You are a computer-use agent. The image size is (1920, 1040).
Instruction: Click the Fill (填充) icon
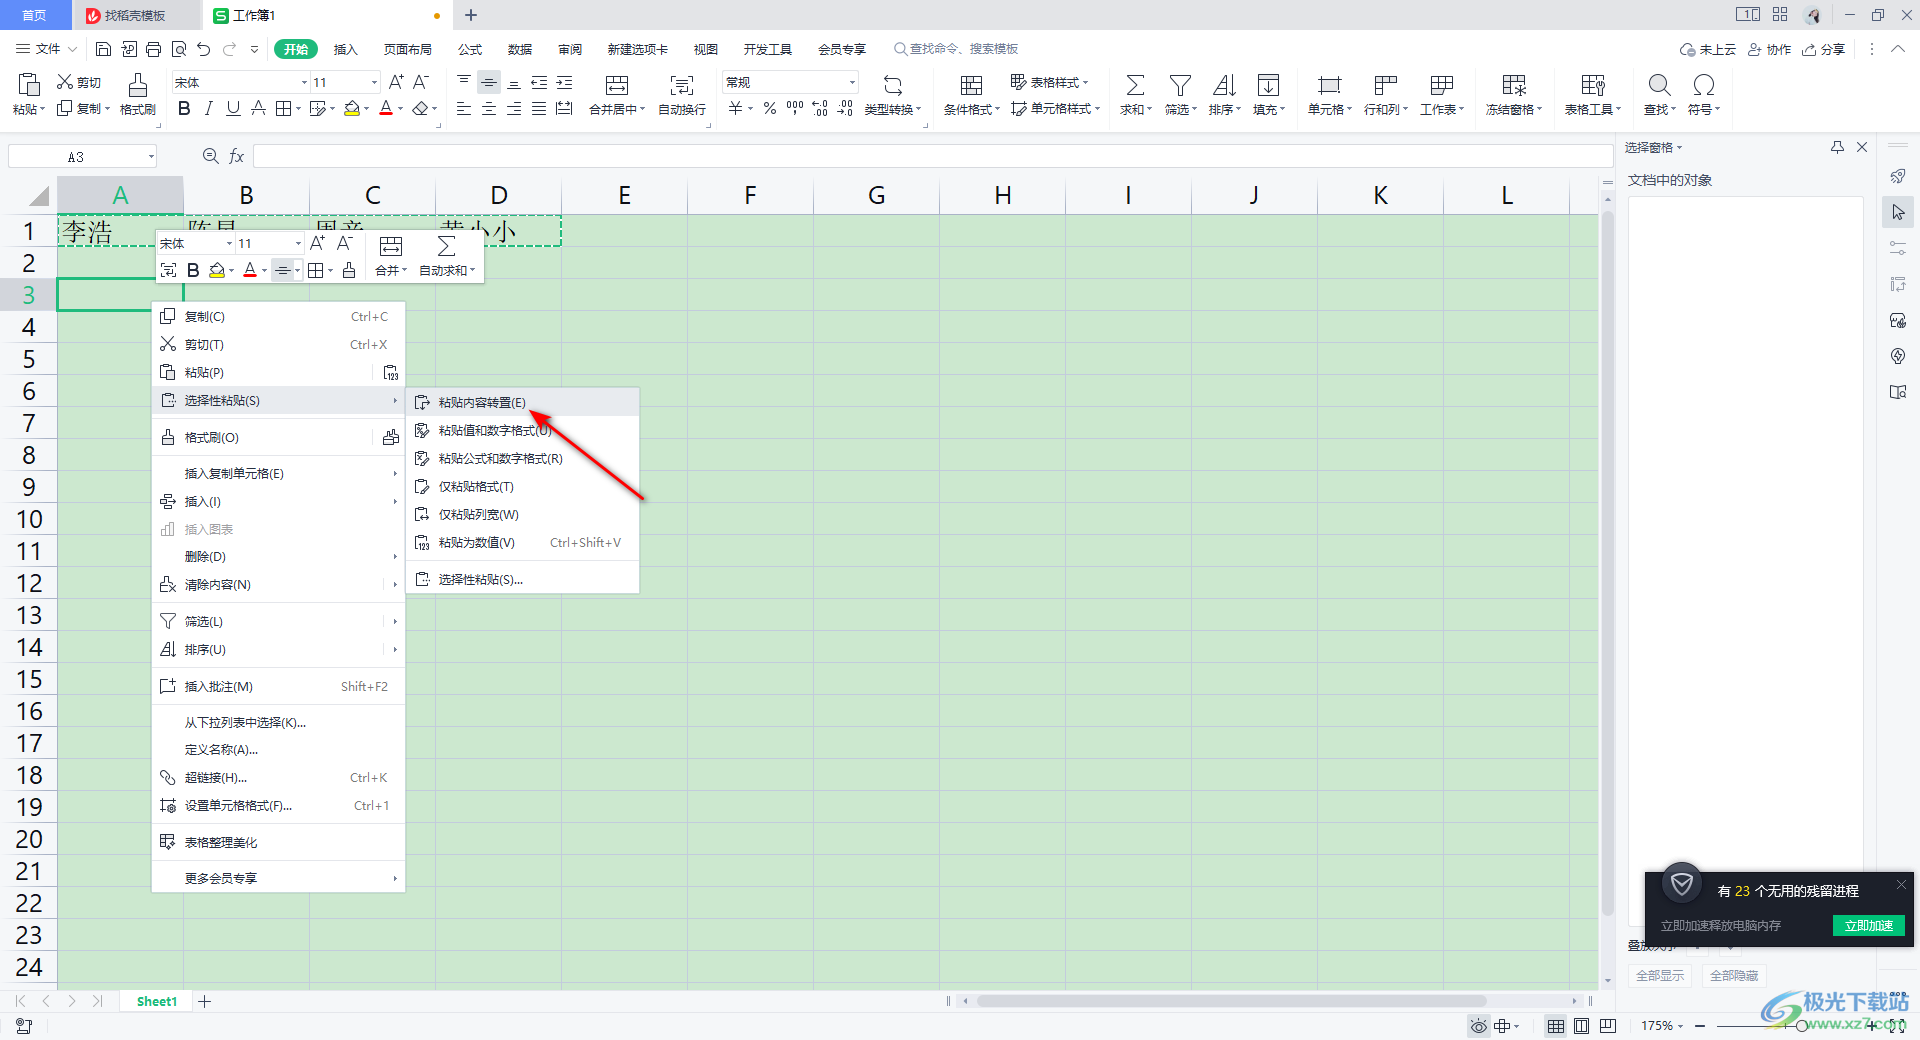(1268, 85)
